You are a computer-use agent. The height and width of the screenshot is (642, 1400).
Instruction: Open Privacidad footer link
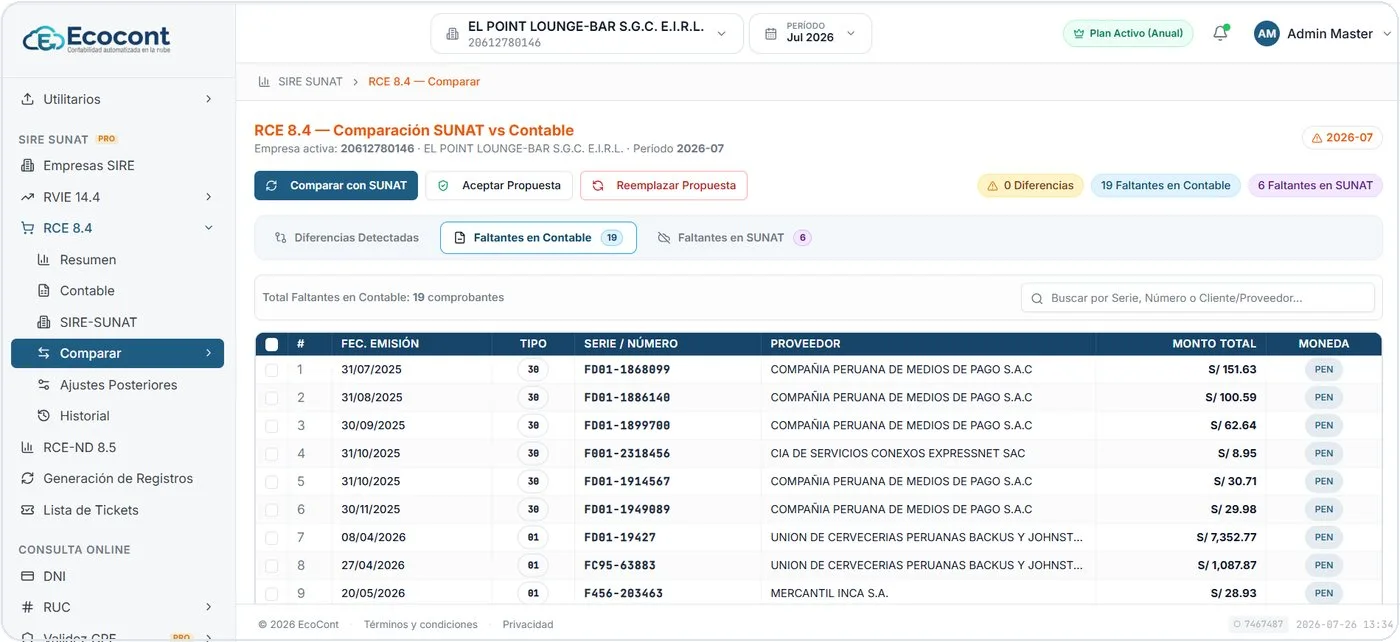pos(528,624)
